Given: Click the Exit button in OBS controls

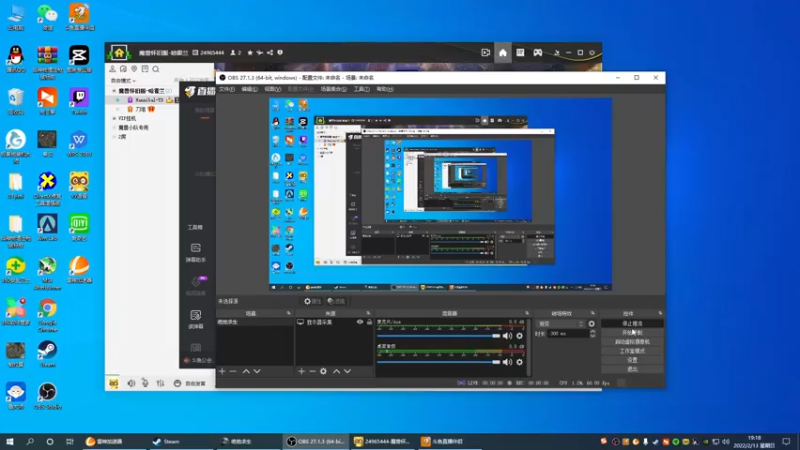Looking at the screenshot, I should (632, 369).
